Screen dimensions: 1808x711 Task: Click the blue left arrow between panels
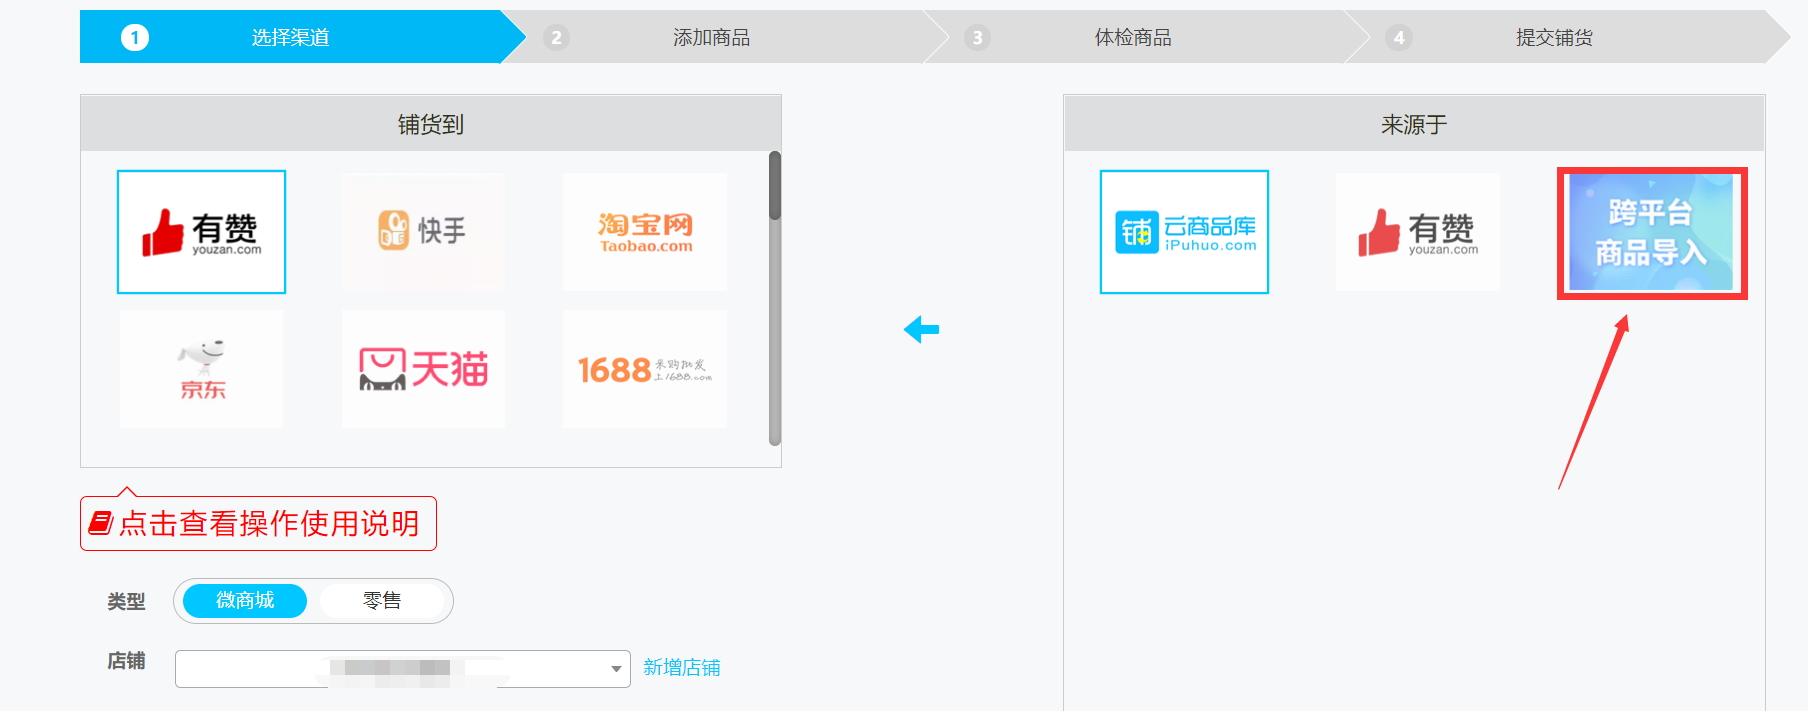(x=921, y=329)
